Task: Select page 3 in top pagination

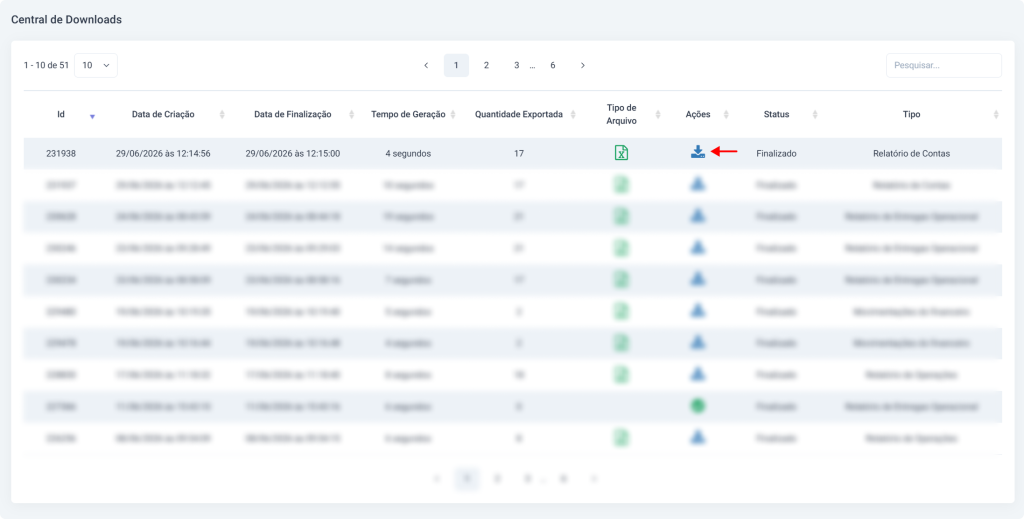Action: point(516,65)
